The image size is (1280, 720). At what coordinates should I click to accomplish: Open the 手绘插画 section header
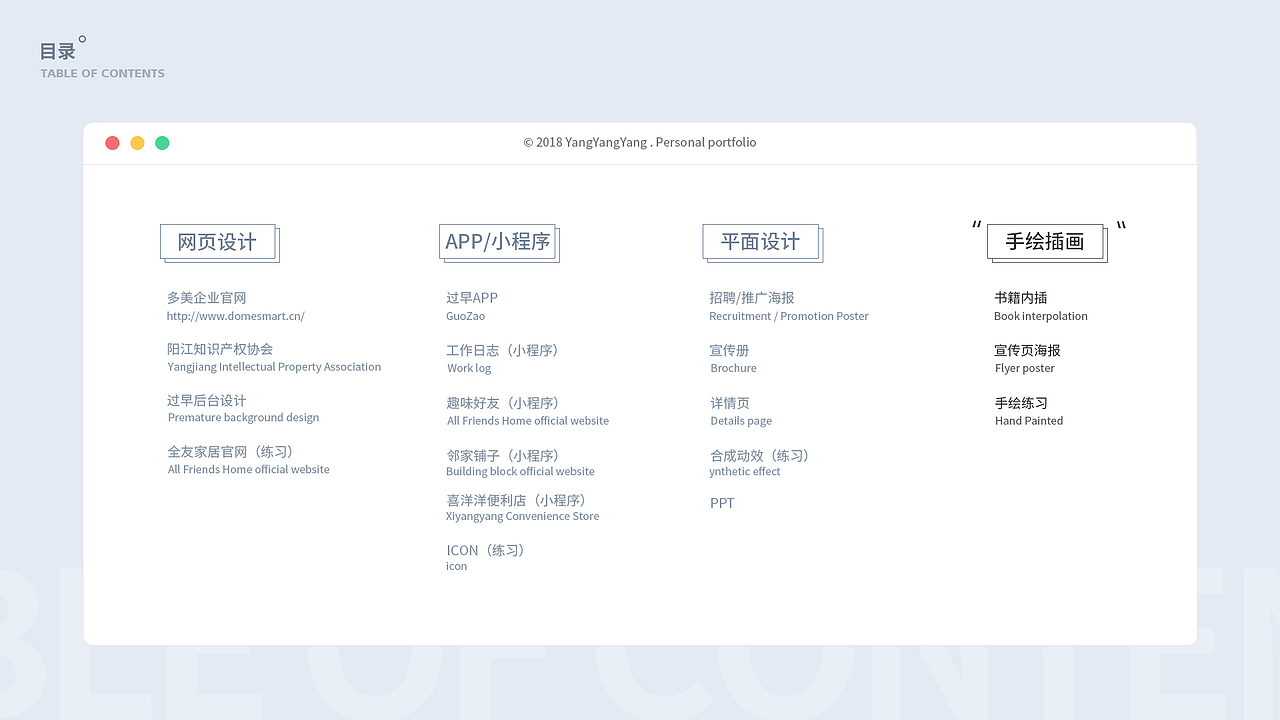[1045, 241]
